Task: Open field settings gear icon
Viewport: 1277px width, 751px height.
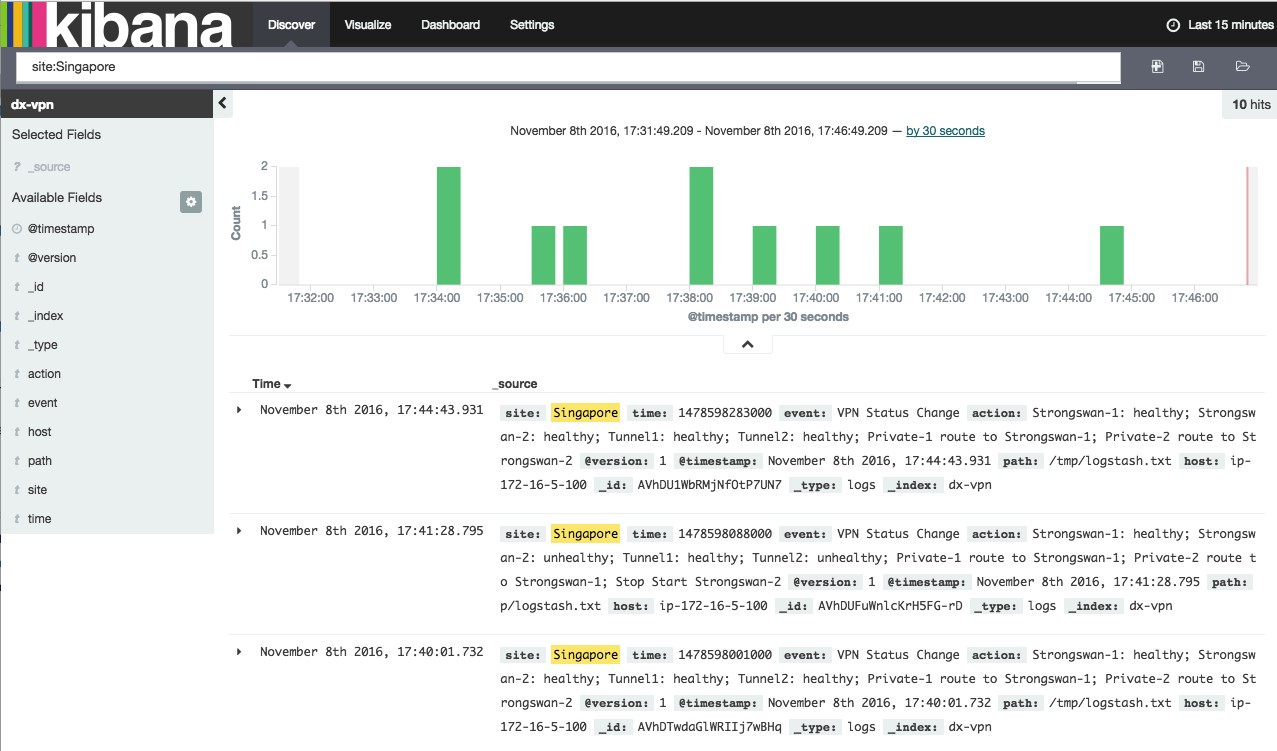Action: coord(191,202)
